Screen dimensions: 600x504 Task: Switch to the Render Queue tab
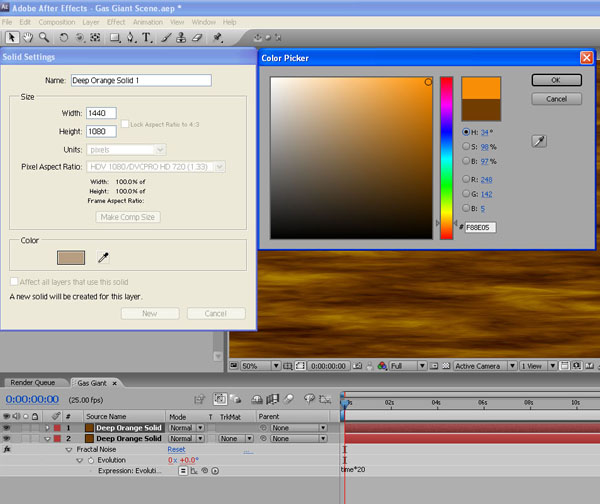[35, 383]
